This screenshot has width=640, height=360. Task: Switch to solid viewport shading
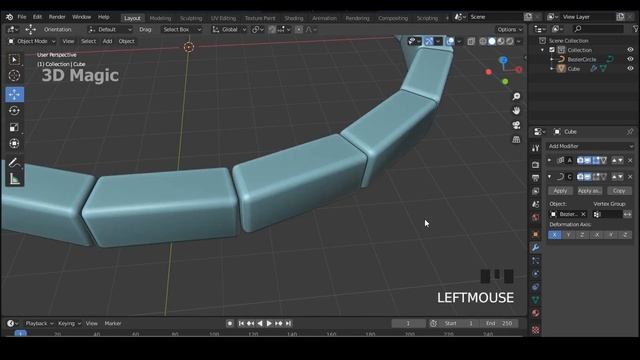492,41
